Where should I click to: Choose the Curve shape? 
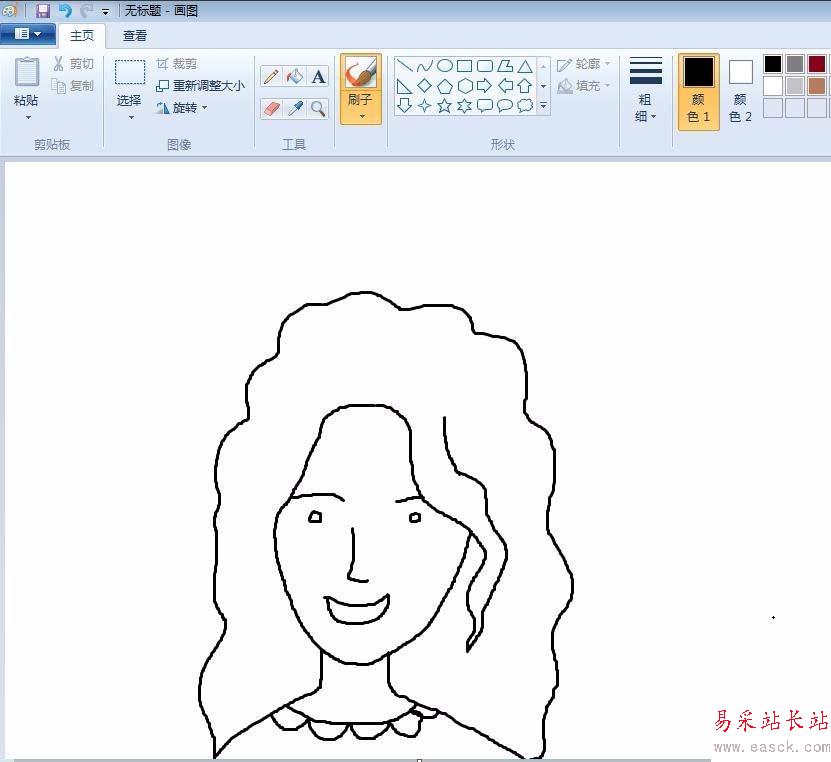point(425,66)
